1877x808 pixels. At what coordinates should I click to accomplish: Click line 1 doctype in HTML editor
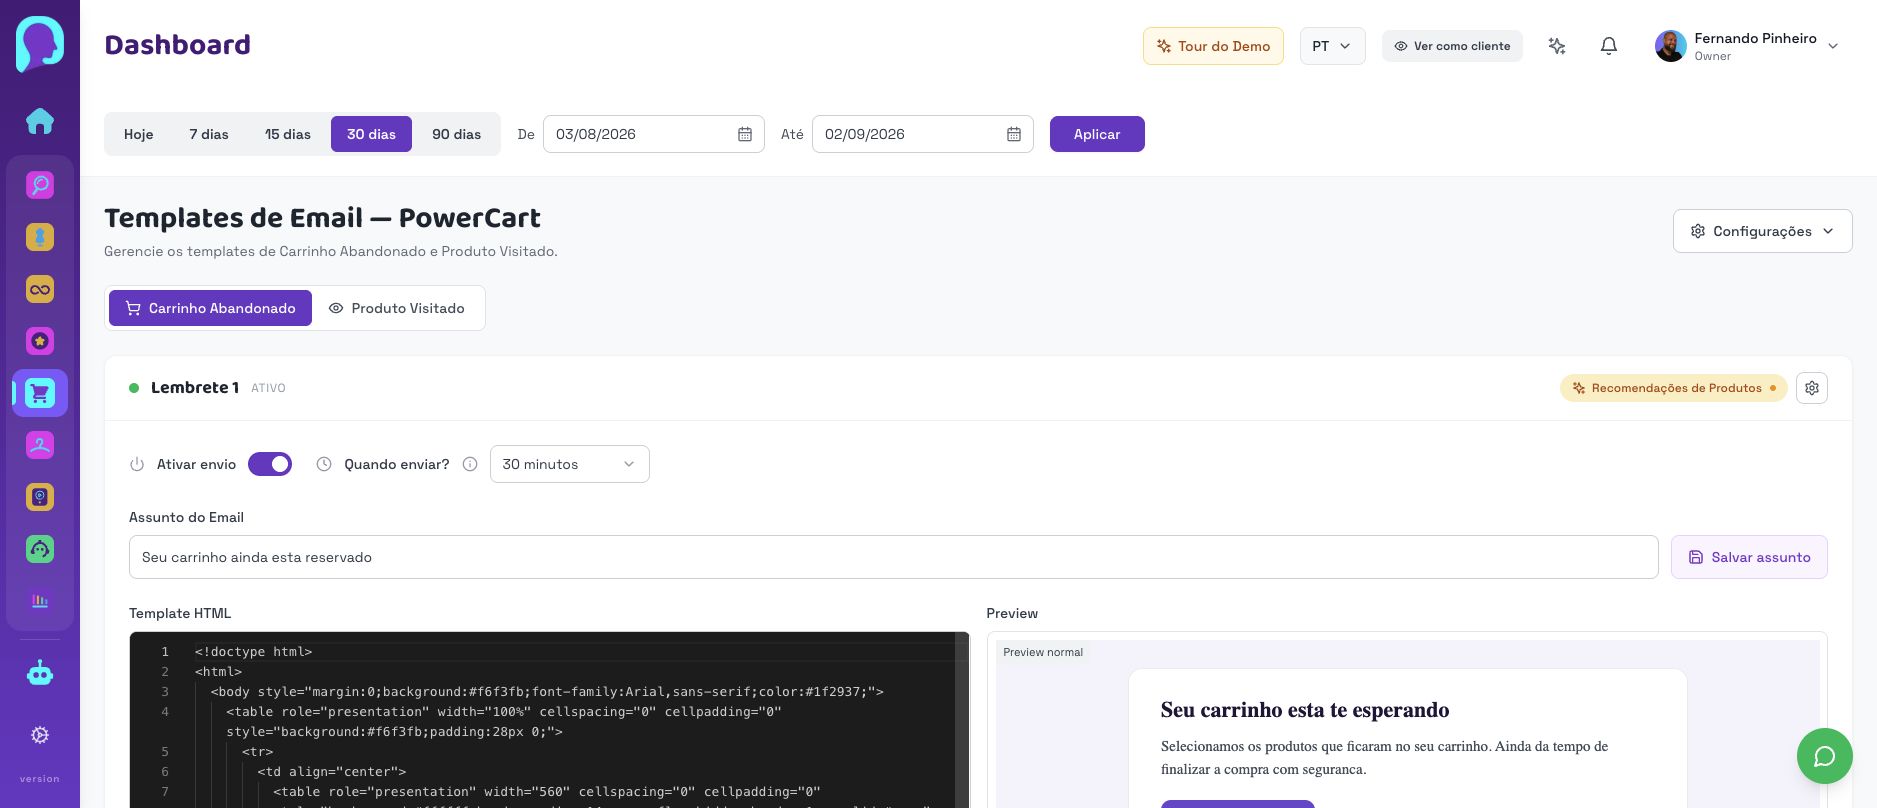(254, 652)
